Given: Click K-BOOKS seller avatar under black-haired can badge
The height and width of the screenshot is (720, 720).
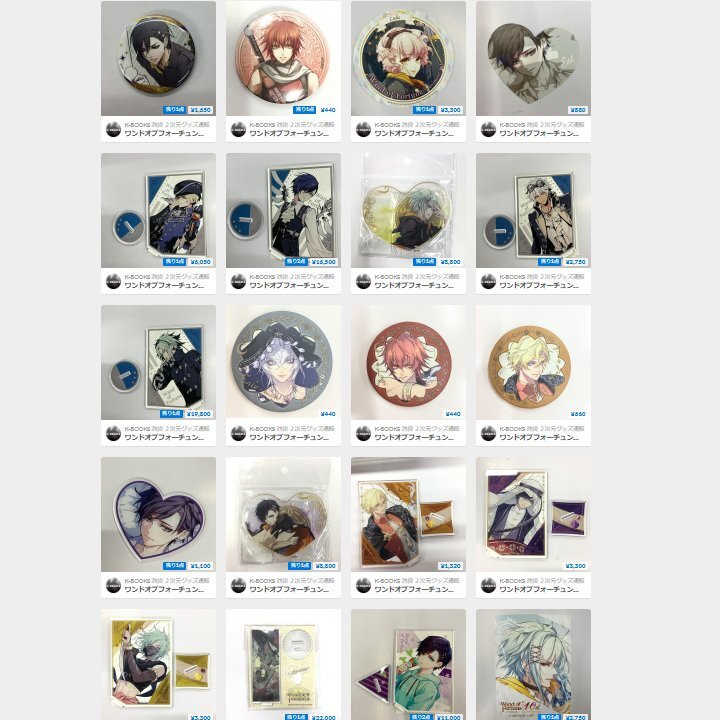Looking at the screenshot, I should pos(113,129).
